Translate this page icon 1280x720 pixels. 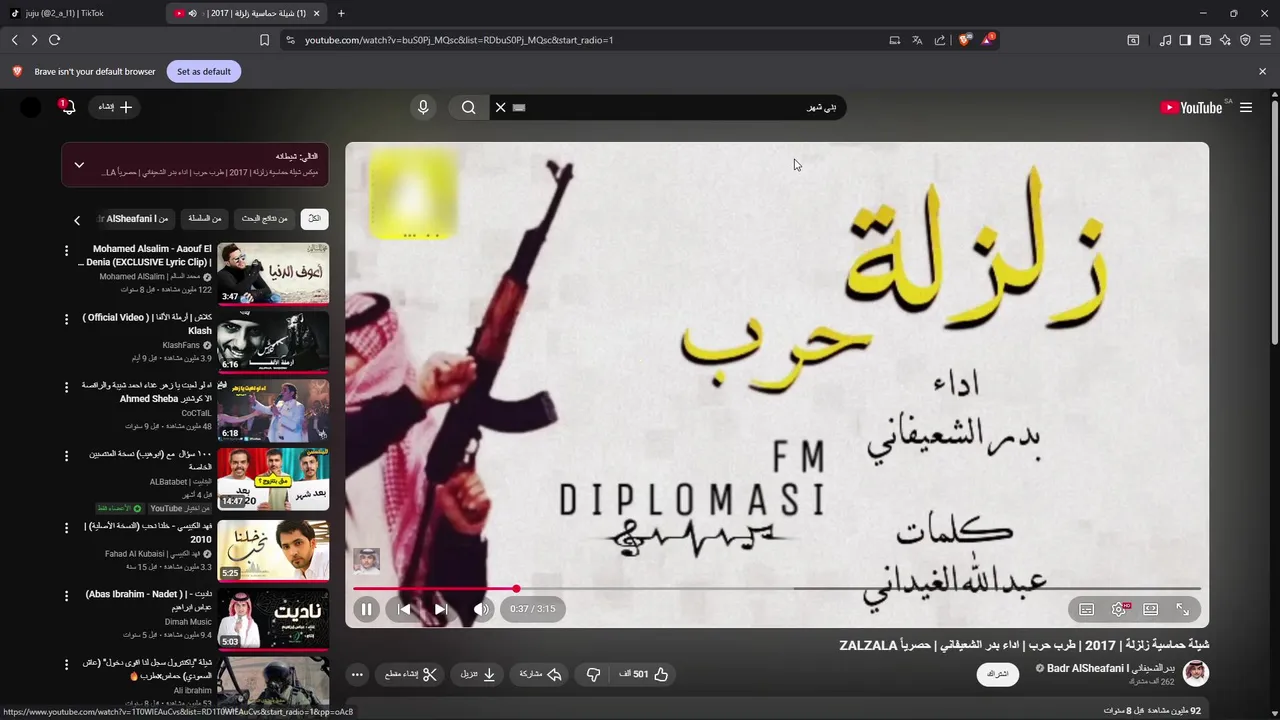point(917,40)
